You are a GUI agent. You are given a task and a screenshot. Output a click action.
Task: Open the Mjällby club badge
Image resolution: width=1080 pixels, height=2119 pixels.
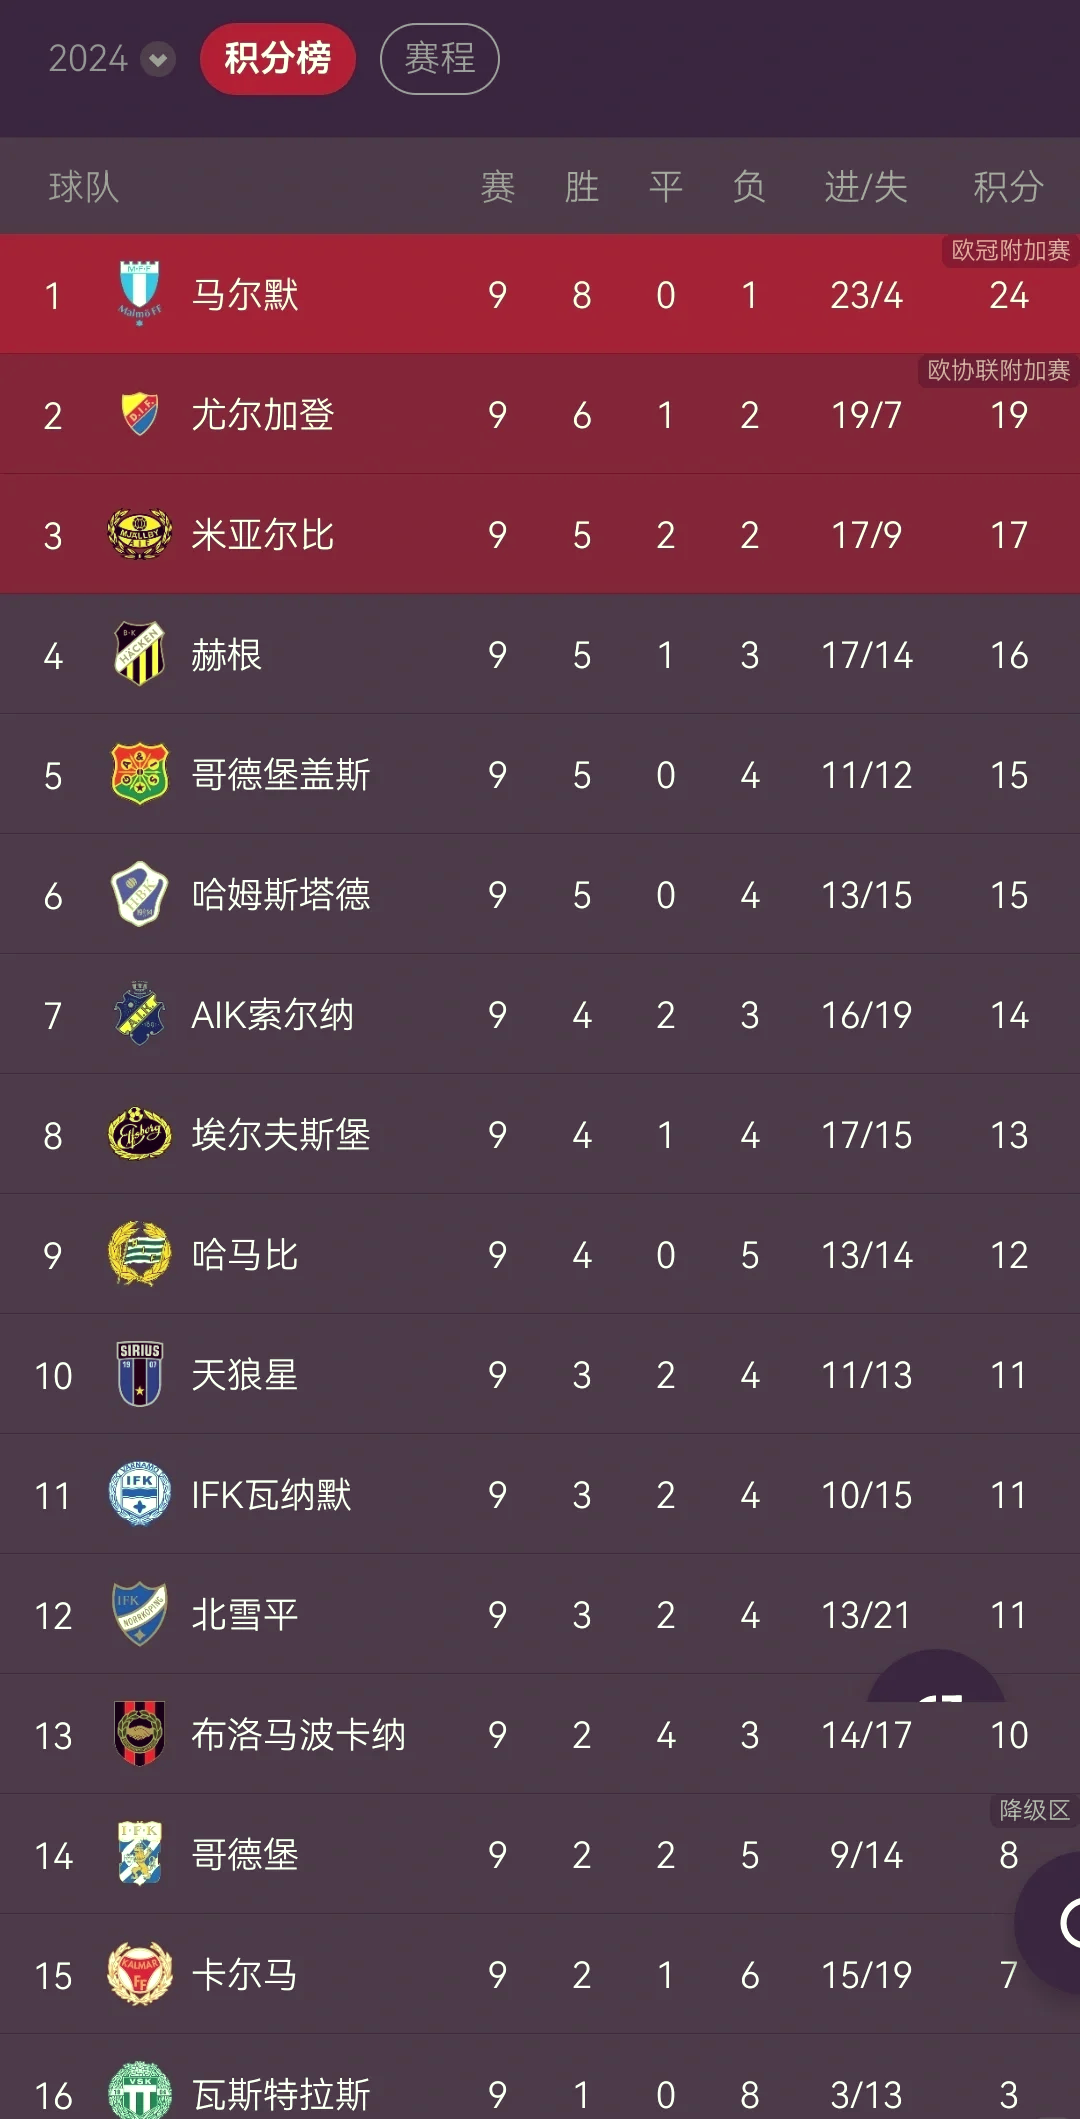tap(140, 534)
